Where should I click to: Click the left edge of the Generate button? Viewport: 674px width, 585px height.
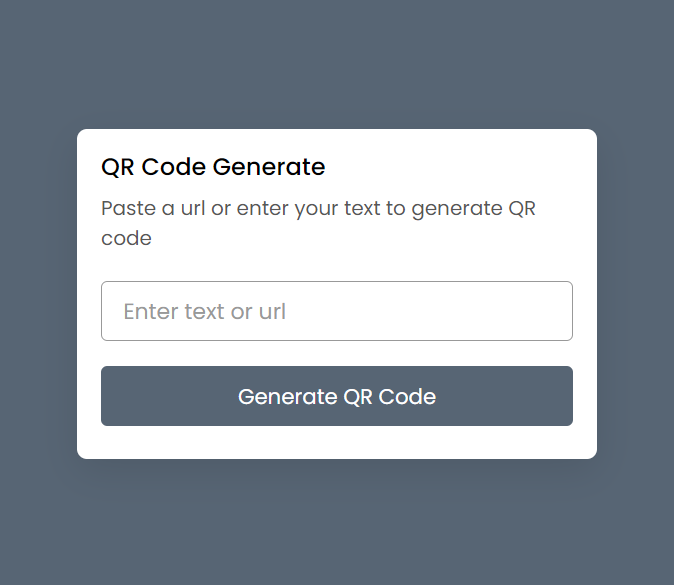tap(112, 396)
